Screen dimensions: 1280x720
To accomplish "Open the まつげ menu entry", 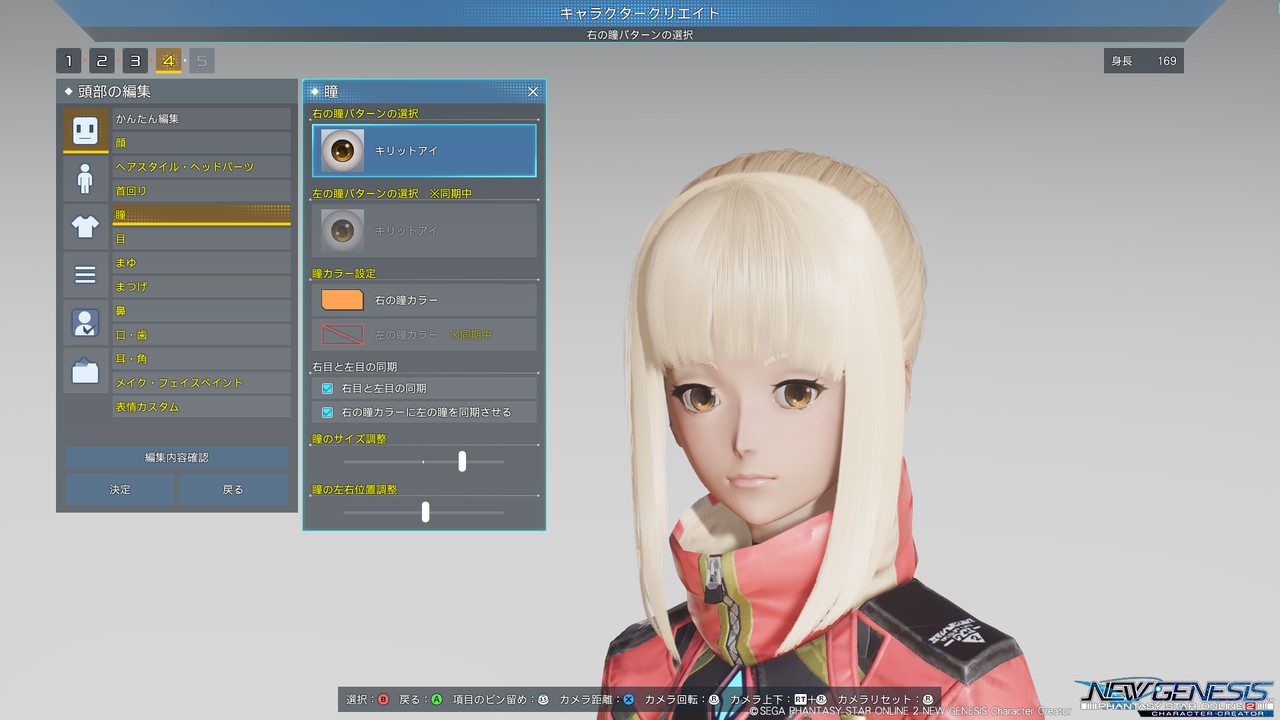I will [202, 287].
